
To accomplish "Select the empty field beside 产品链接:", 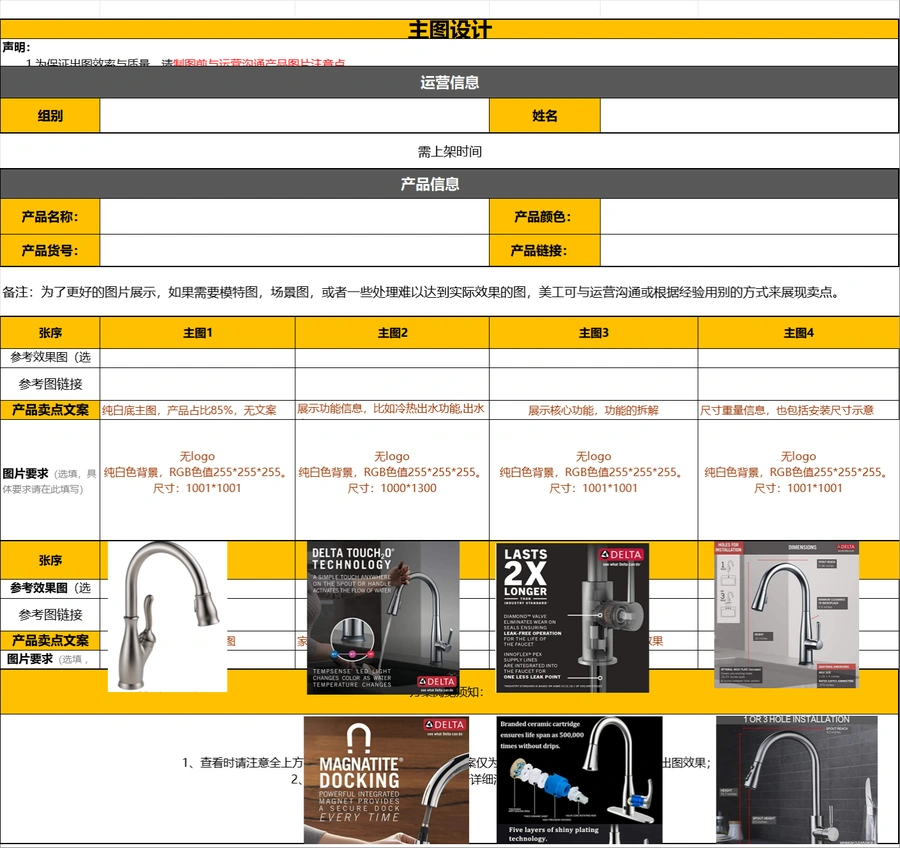I will coord(750,250).
